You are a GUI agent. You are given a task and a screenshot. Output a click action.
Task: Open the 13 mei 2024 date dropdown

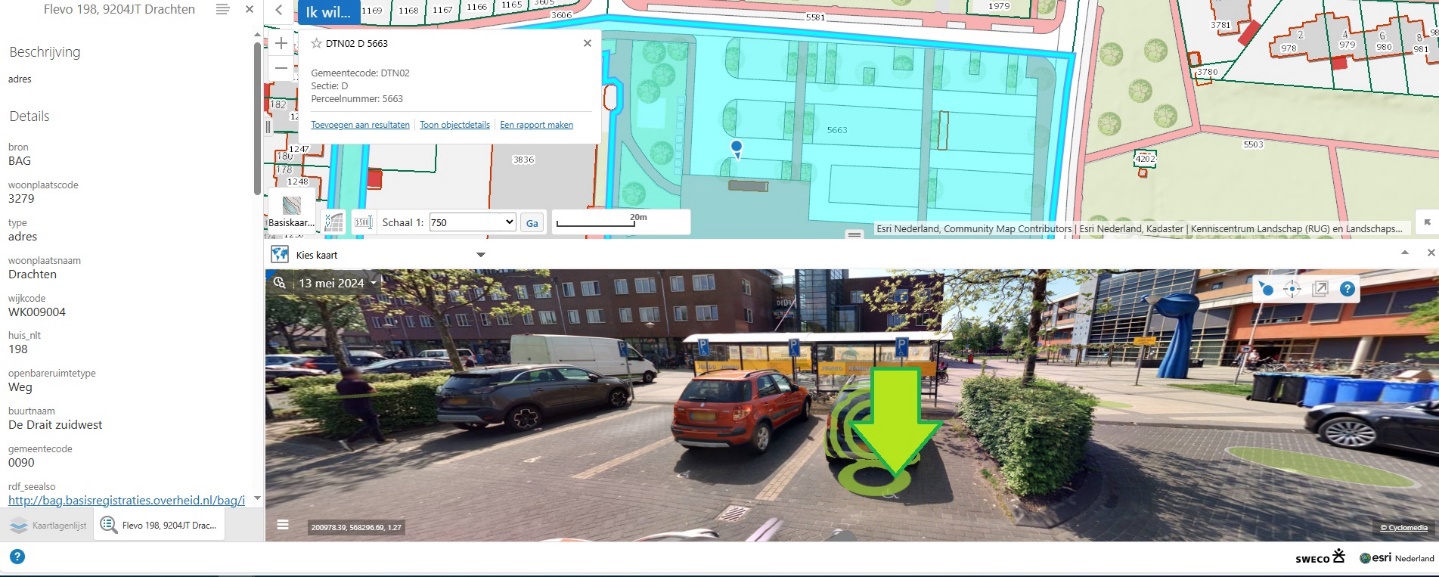point(337,283)
